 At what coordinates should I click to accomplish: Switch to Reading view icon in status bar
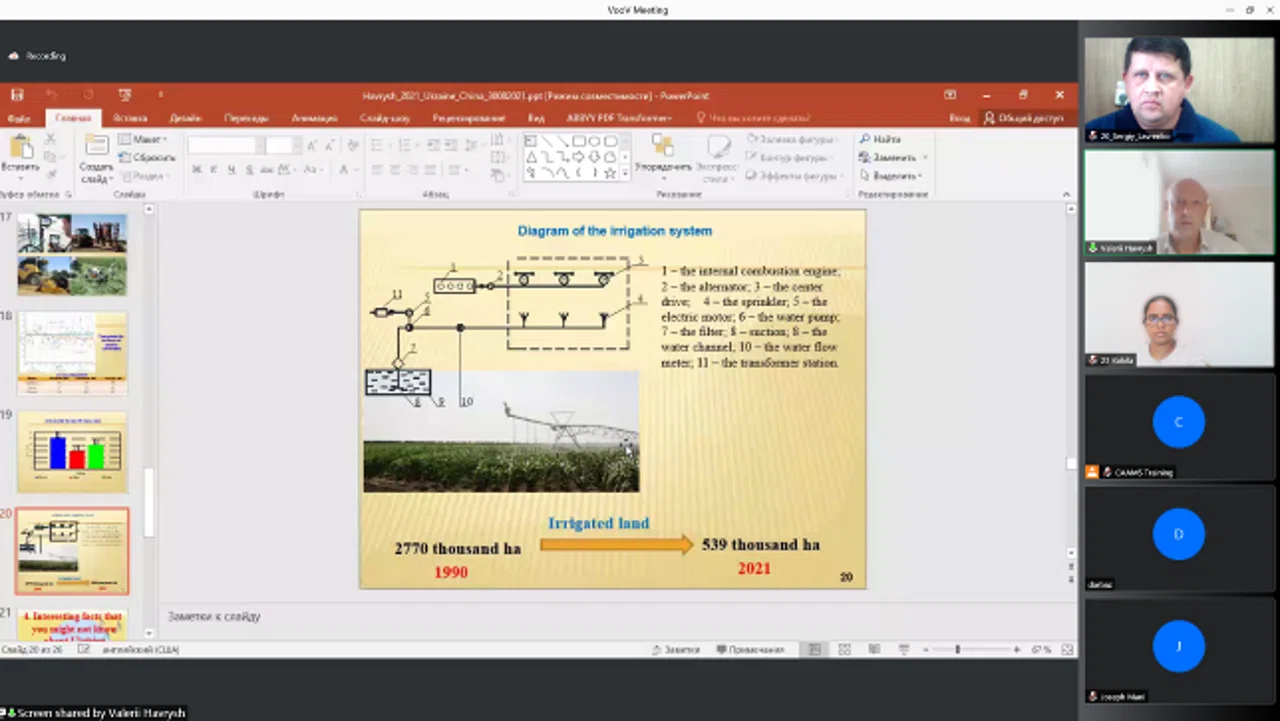coord(874,649)
